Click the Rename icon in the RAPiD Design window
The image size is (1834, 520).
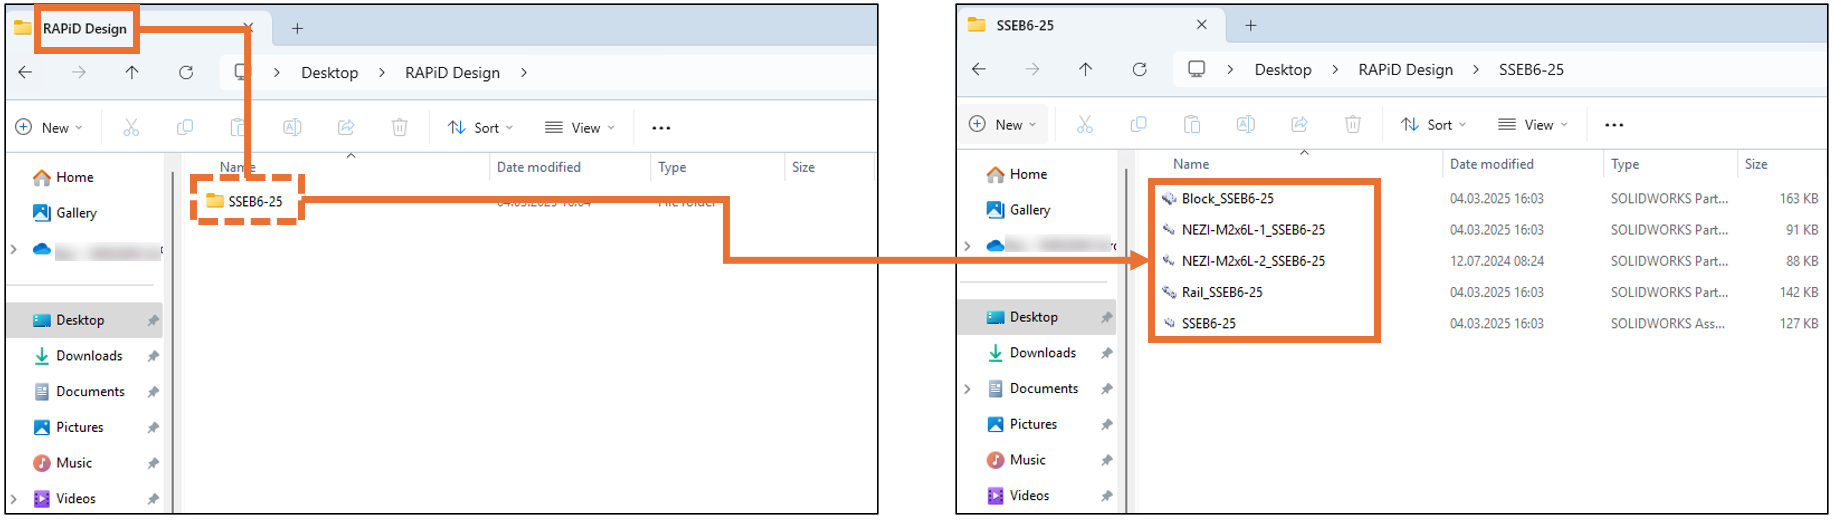point(292,127)
